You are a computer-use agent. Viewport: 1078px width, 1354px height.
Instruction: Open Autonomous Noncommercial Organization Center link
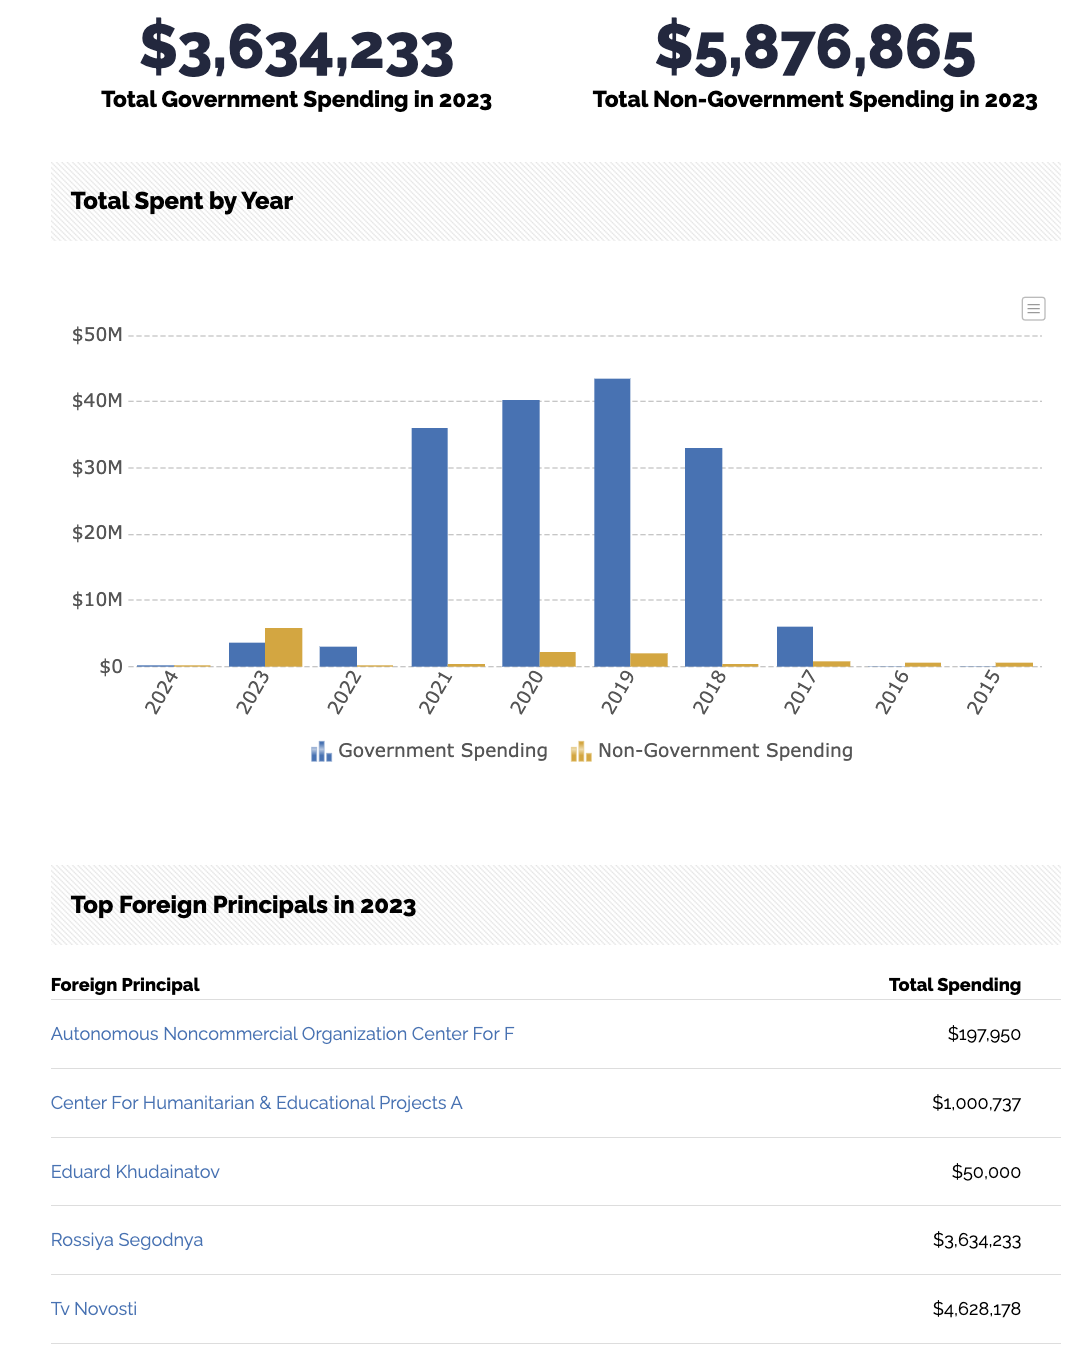282,1034
